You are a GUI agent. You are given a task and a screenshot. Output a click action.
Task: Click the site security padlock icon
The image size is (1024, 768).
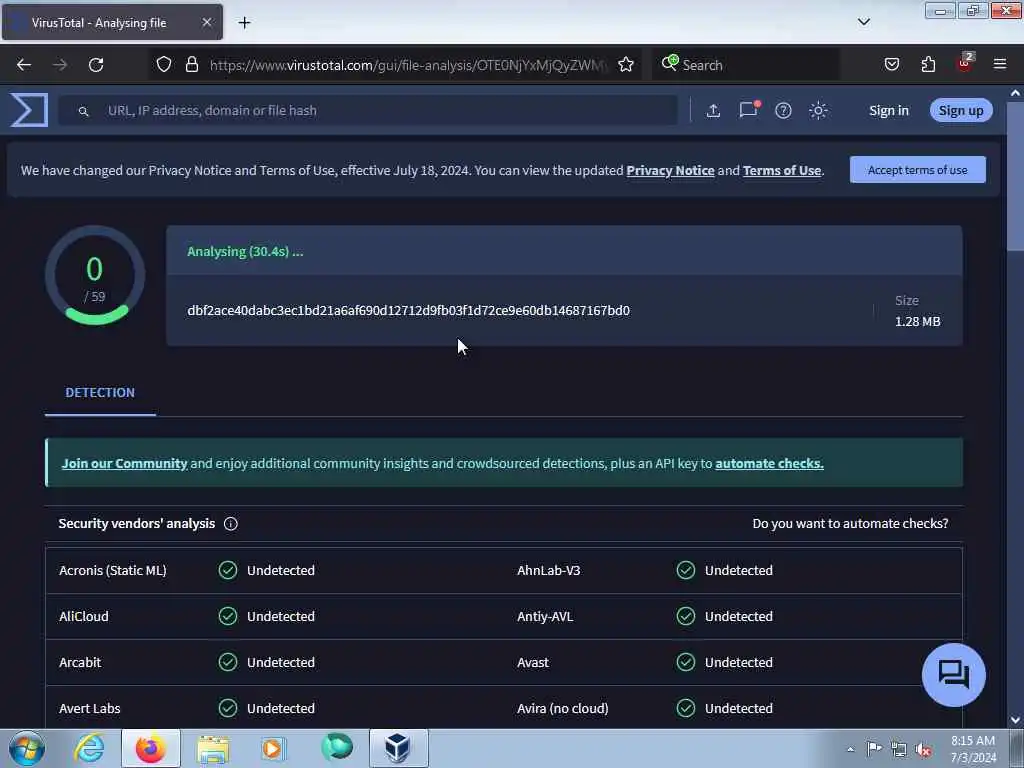pos(191,64)
